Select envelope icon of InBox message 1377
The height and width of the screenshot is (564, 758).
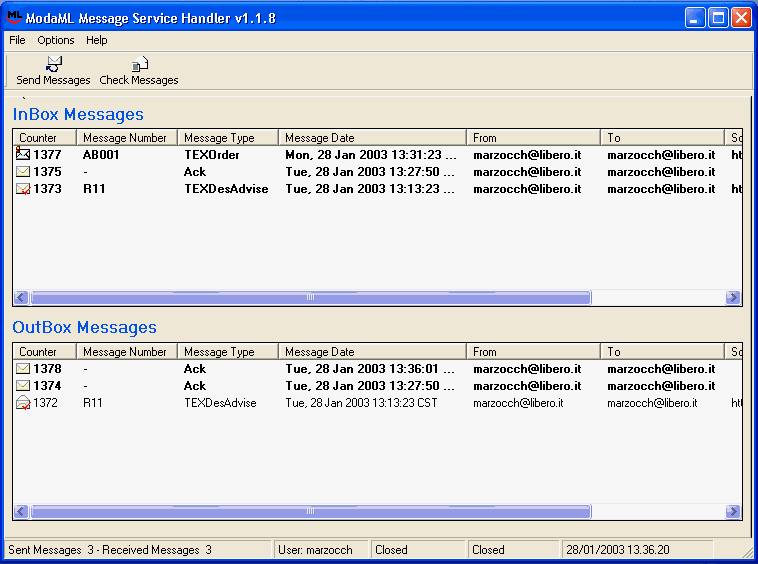(x=23, y=154)
